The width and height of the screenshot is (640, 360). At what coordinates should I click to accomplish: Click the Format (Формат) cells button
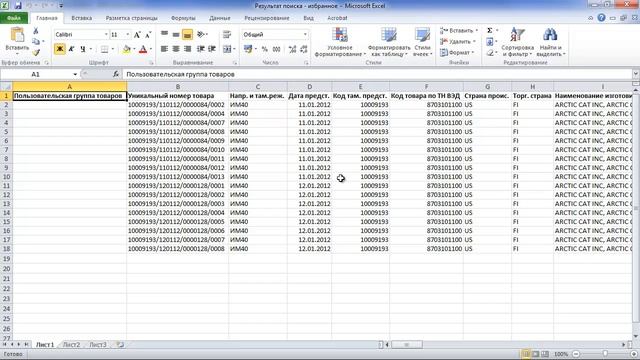click(457, 53)
